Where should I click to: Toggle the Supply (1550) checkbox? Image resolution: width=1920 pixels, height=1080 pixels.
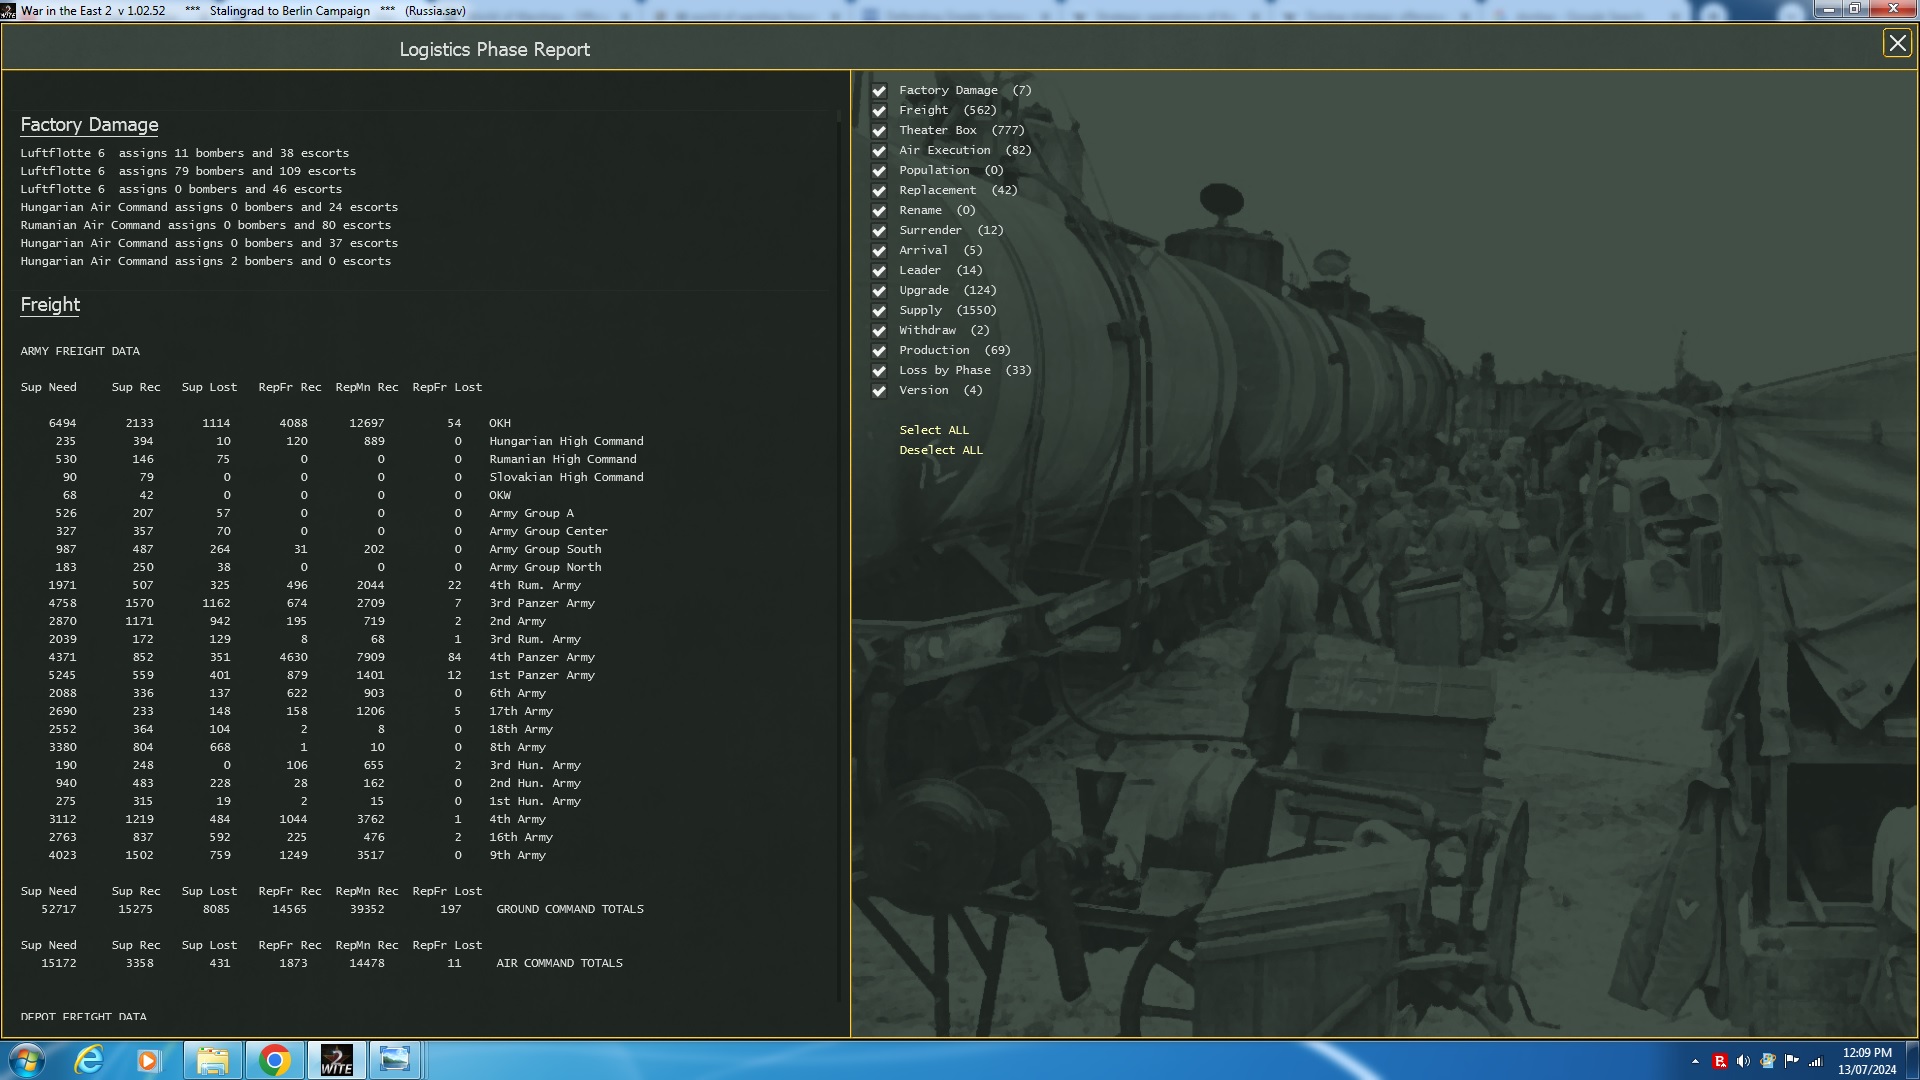point(879,311)
